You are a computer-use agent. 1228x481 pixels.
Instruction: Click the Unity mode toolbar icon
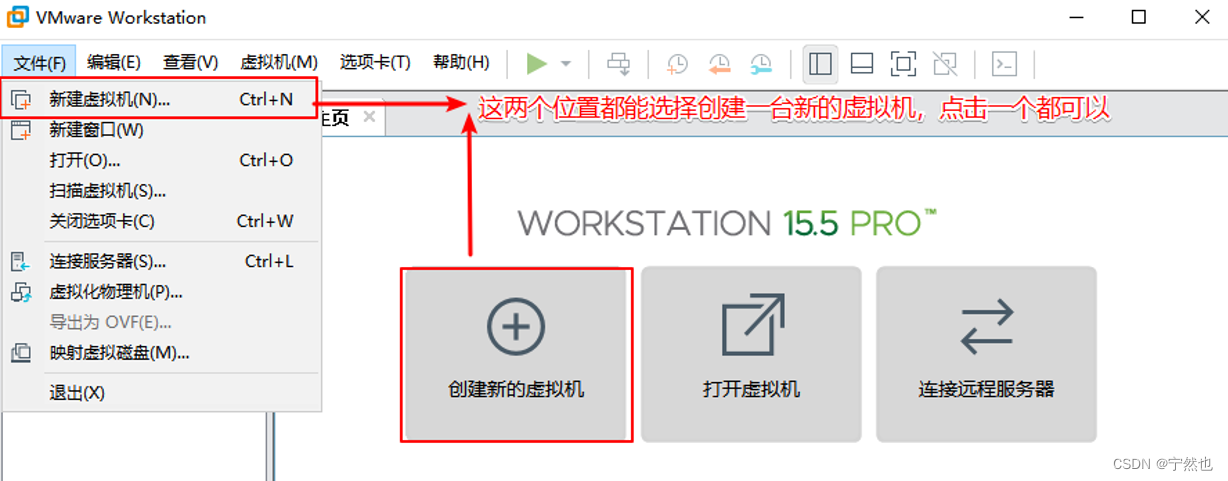[945, 64]
